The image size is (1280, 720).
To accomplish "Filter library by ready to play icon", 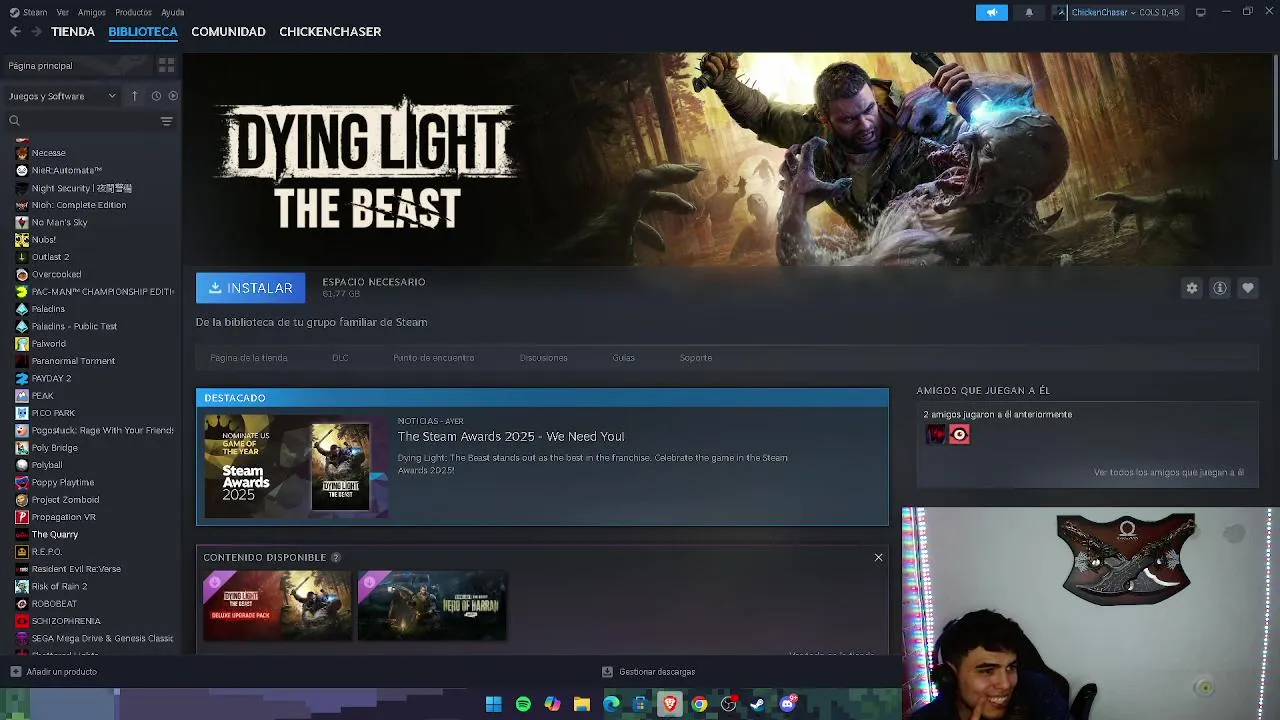I will tap(173, 96).
